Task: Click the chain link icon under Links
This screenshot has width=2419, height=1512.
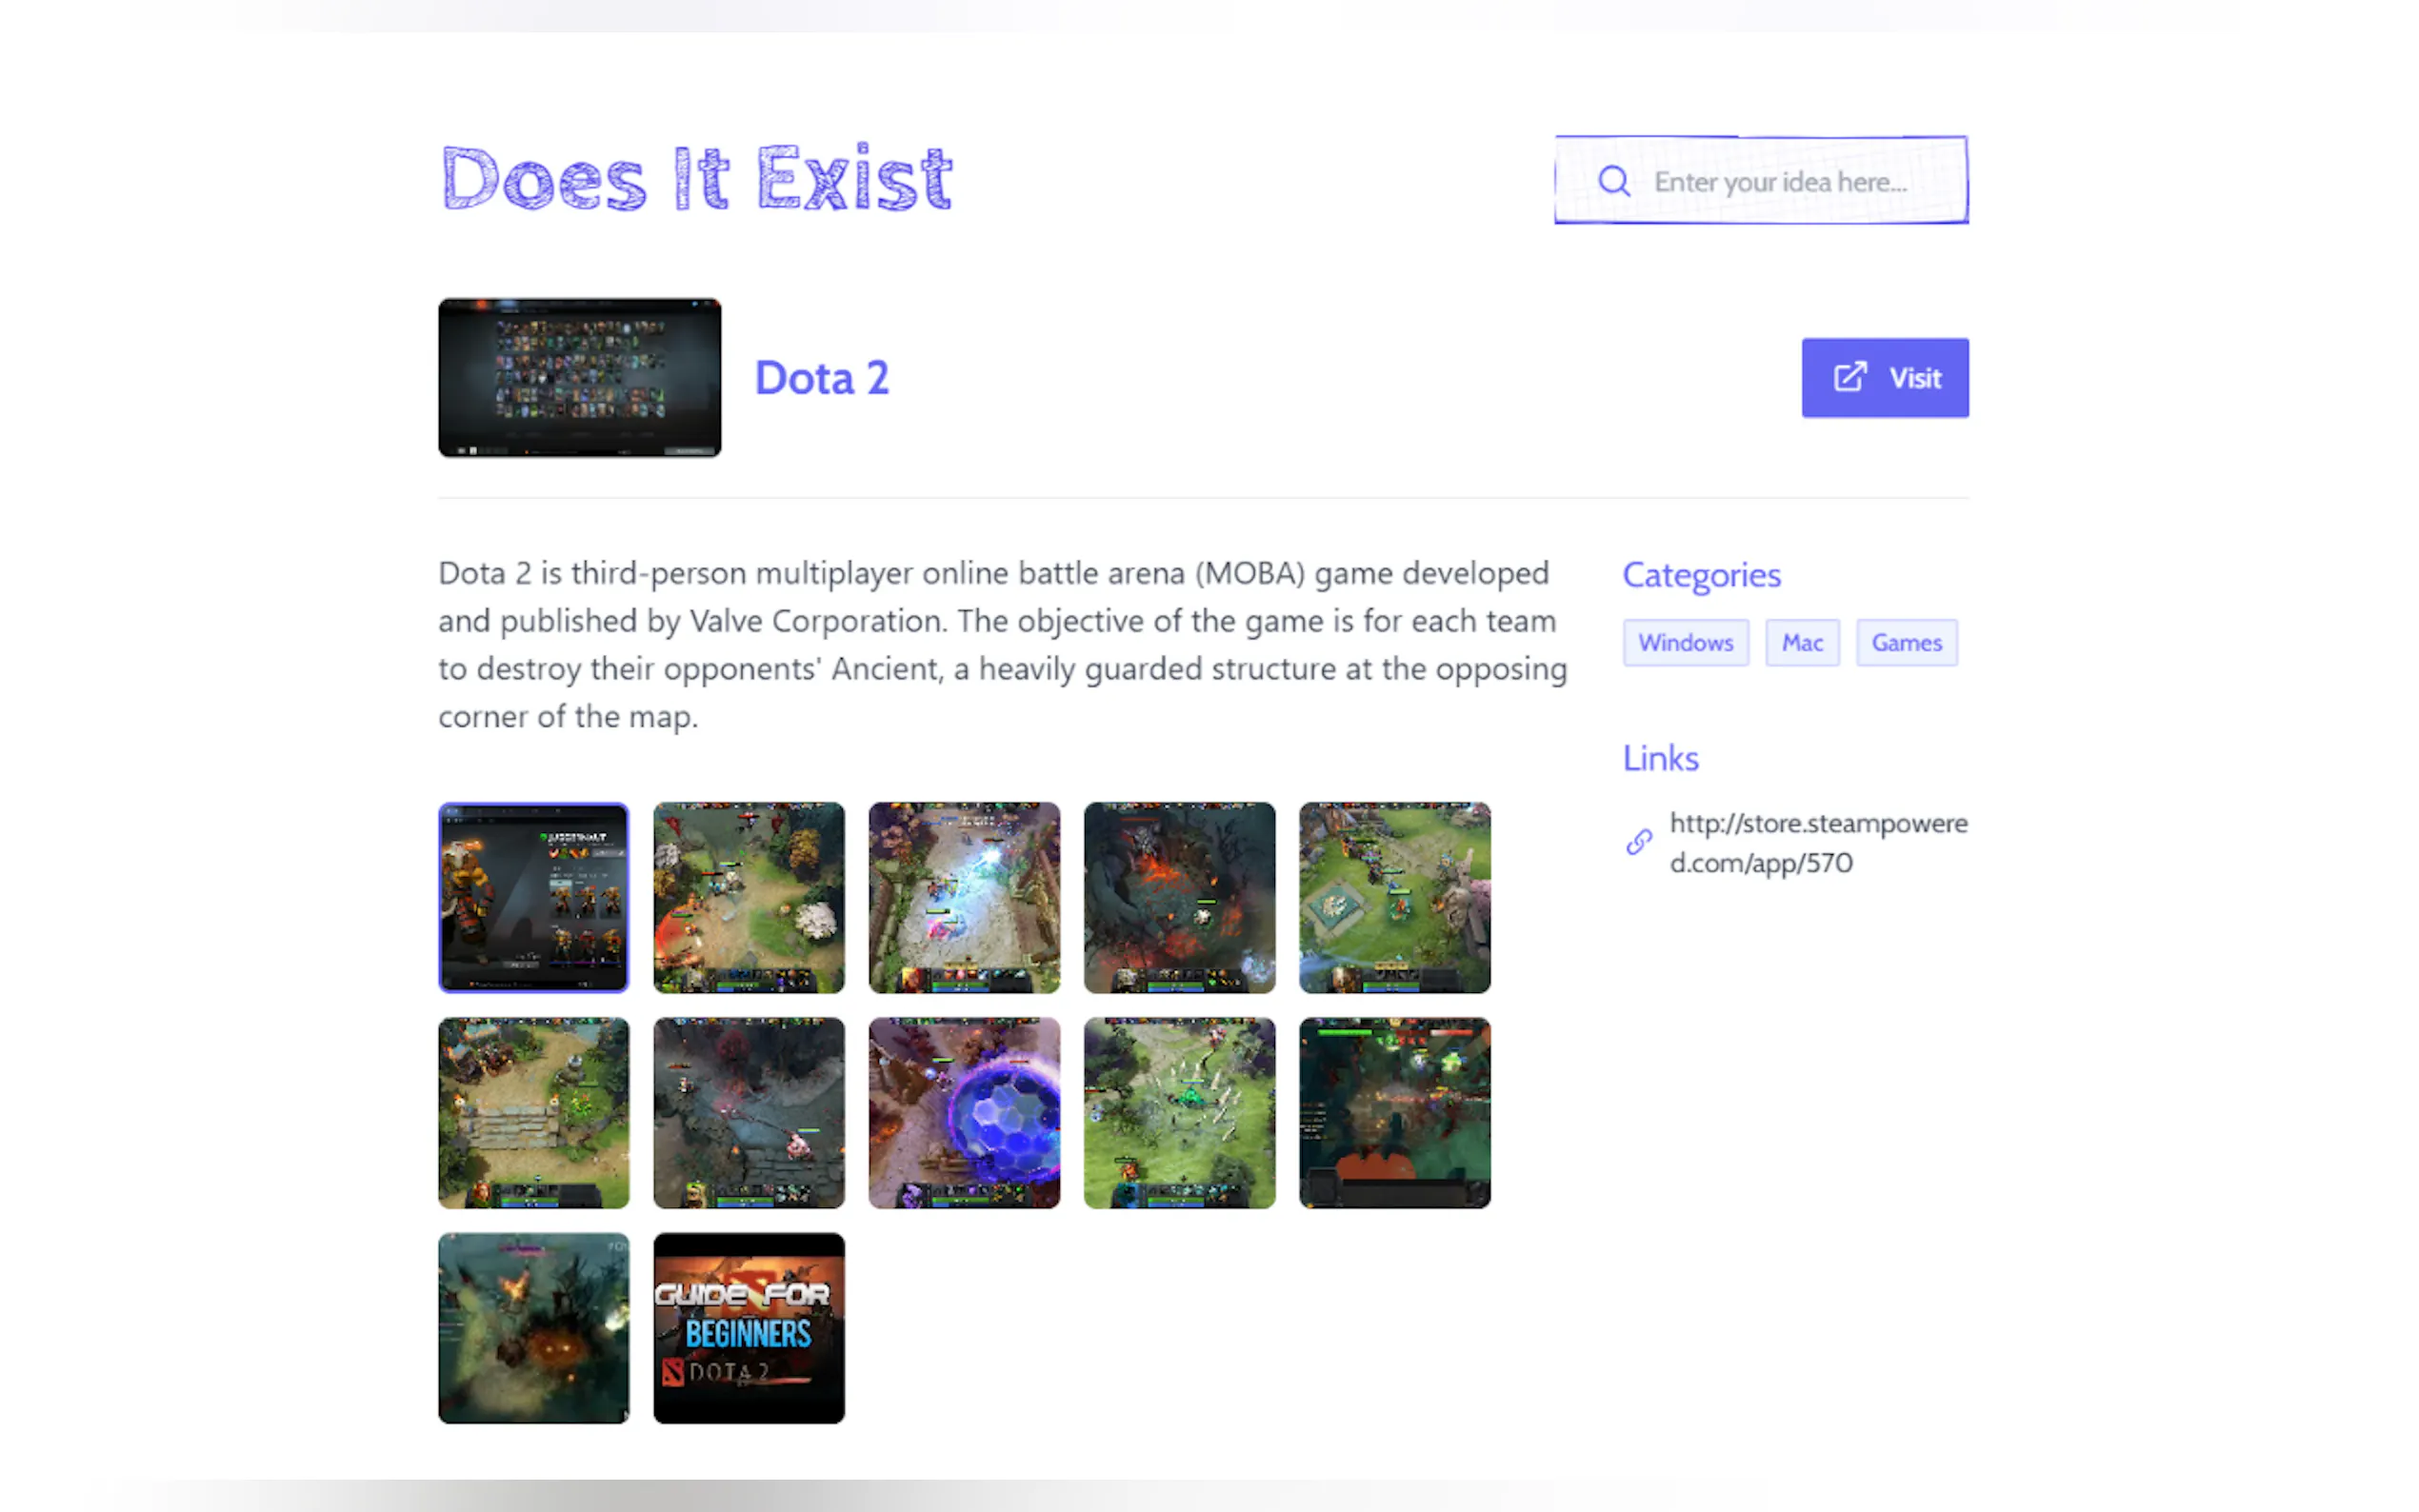Action: coord(1638,842)
